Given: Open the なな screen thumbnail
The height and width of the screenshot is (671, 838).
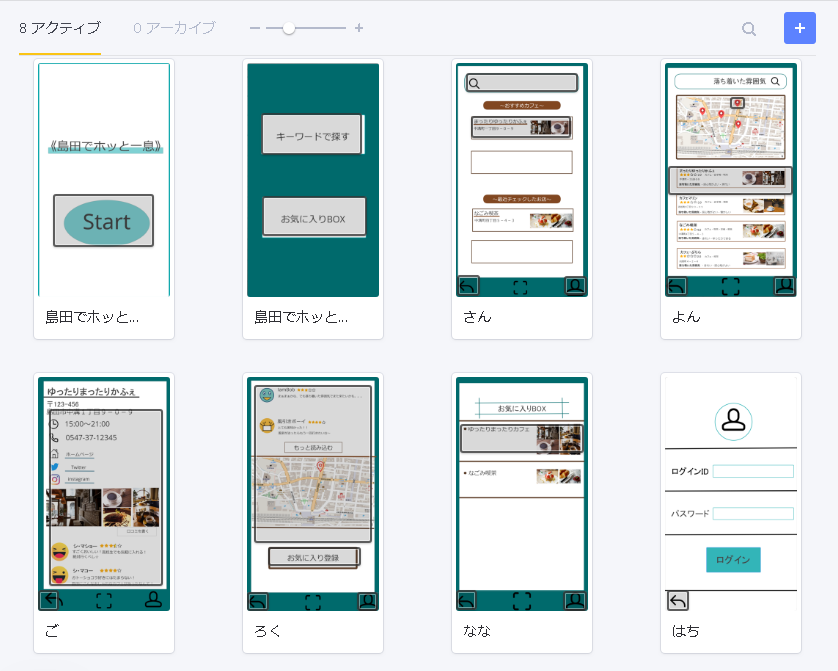Looking at the screenshot, I should click(x=522, y=513).
